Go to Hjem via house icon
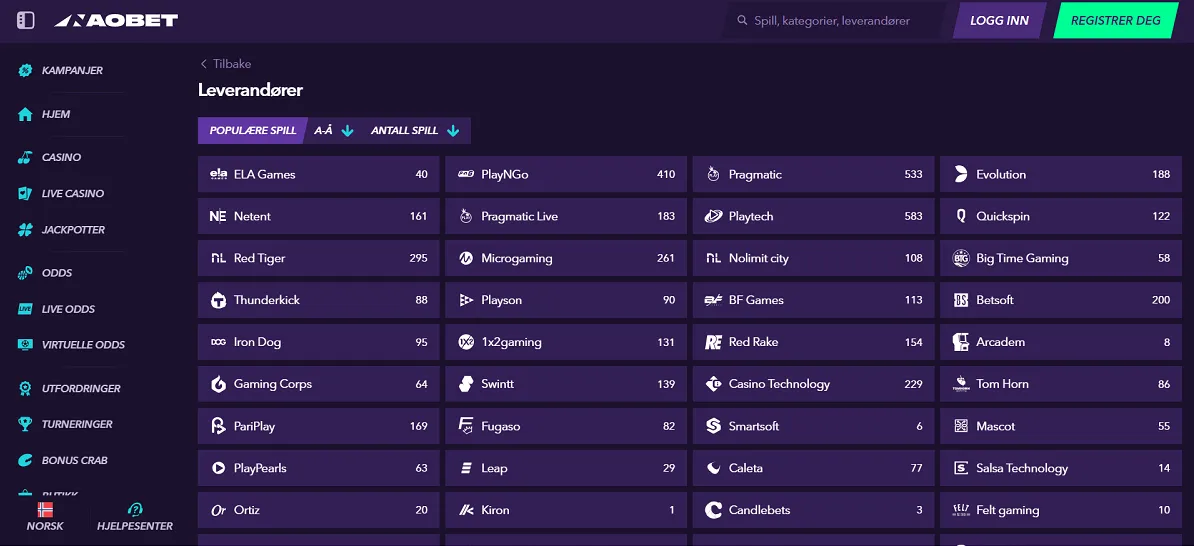 tap(25, 114)
